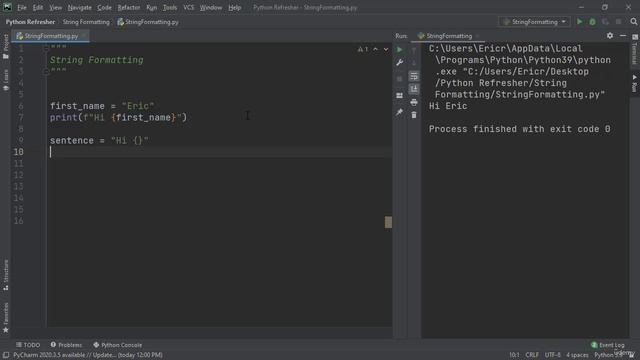Click PyCharm update available status message
Viewport: 640px width, 360px height.
point(88,355)
